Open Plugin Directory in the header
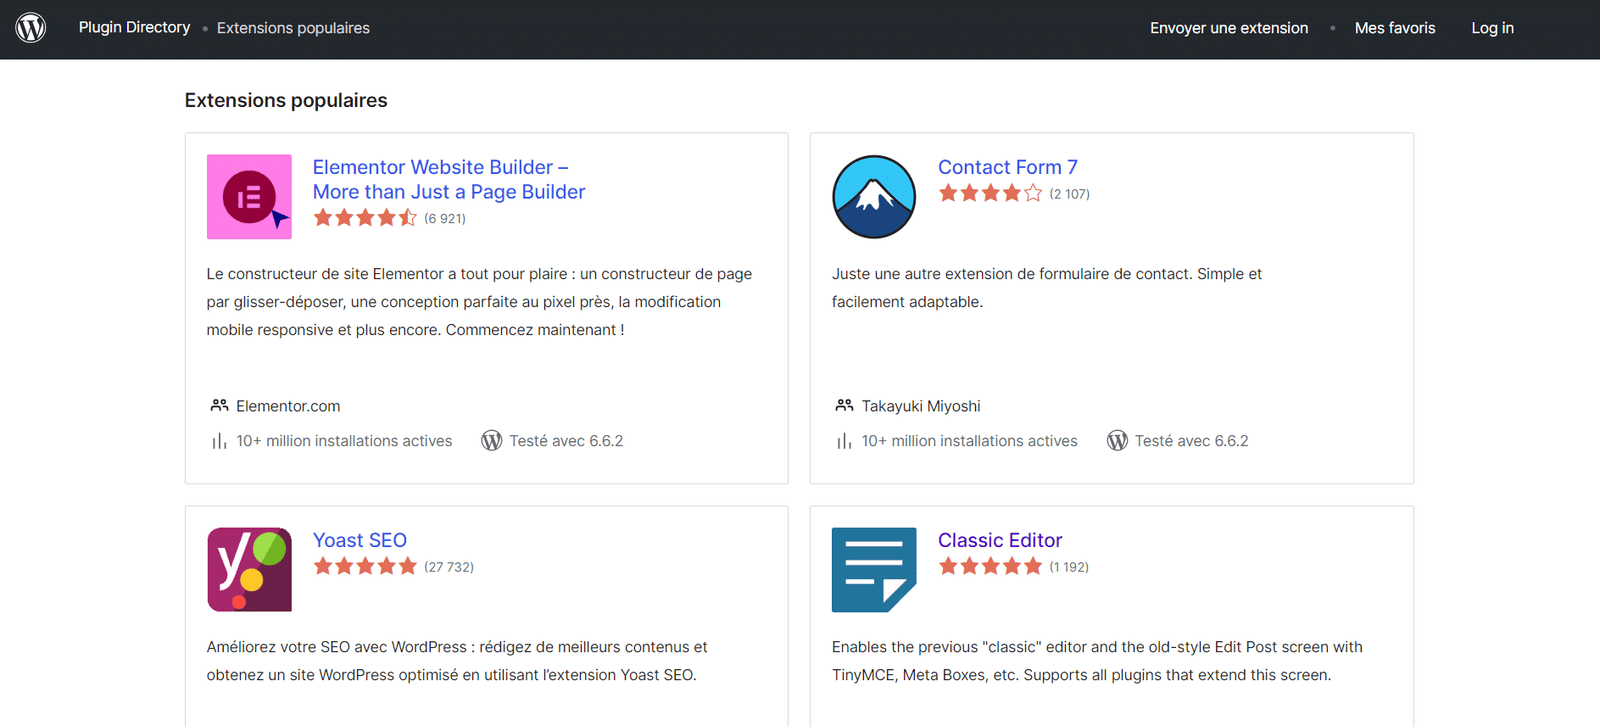Image resolution: width=1600 pixels, height=727 pixels. coord(134,28)
